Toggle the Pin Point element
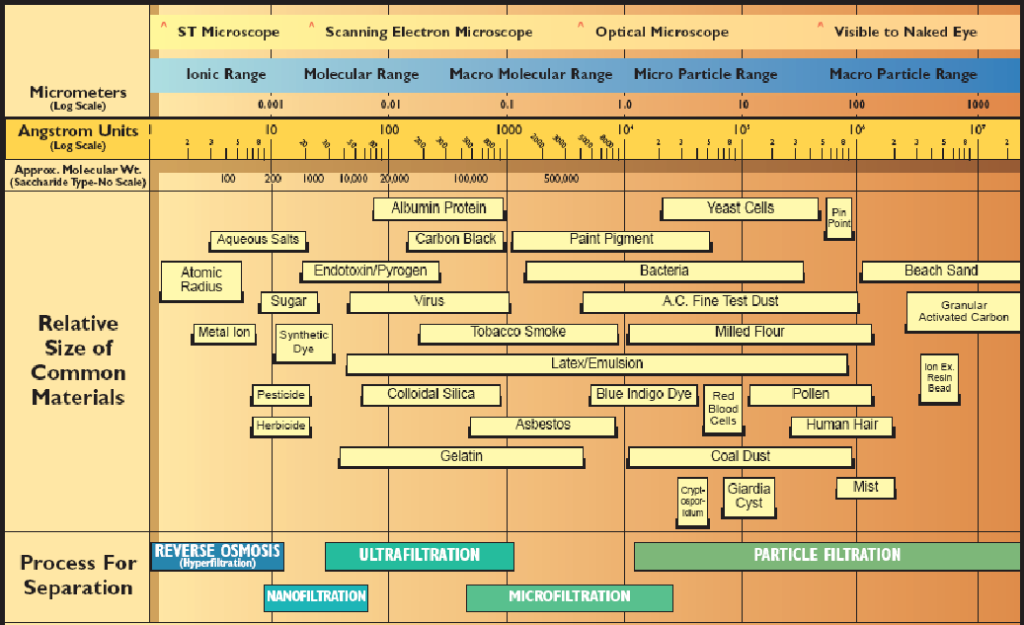 tap(839, 217)
